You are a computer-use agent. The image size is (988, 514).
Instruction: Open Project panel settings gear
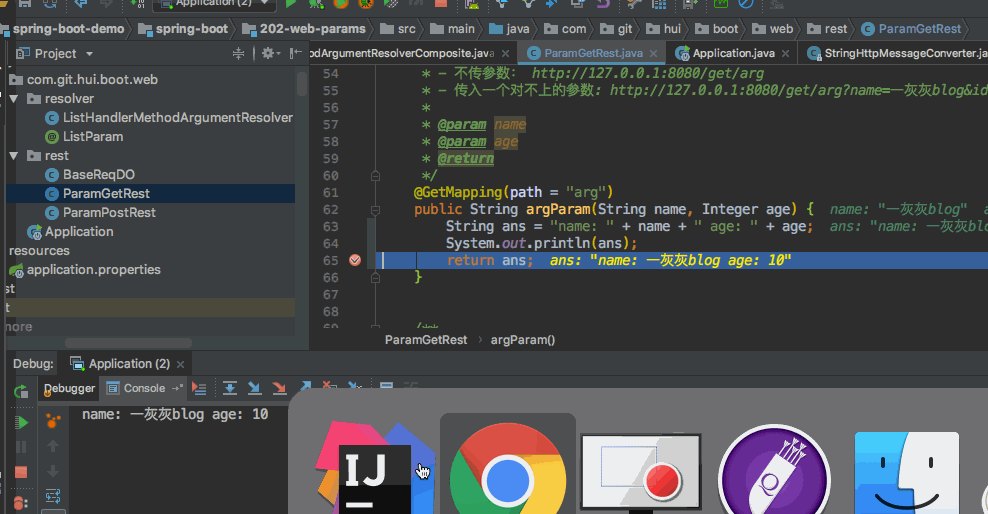[x=268, y=53]
